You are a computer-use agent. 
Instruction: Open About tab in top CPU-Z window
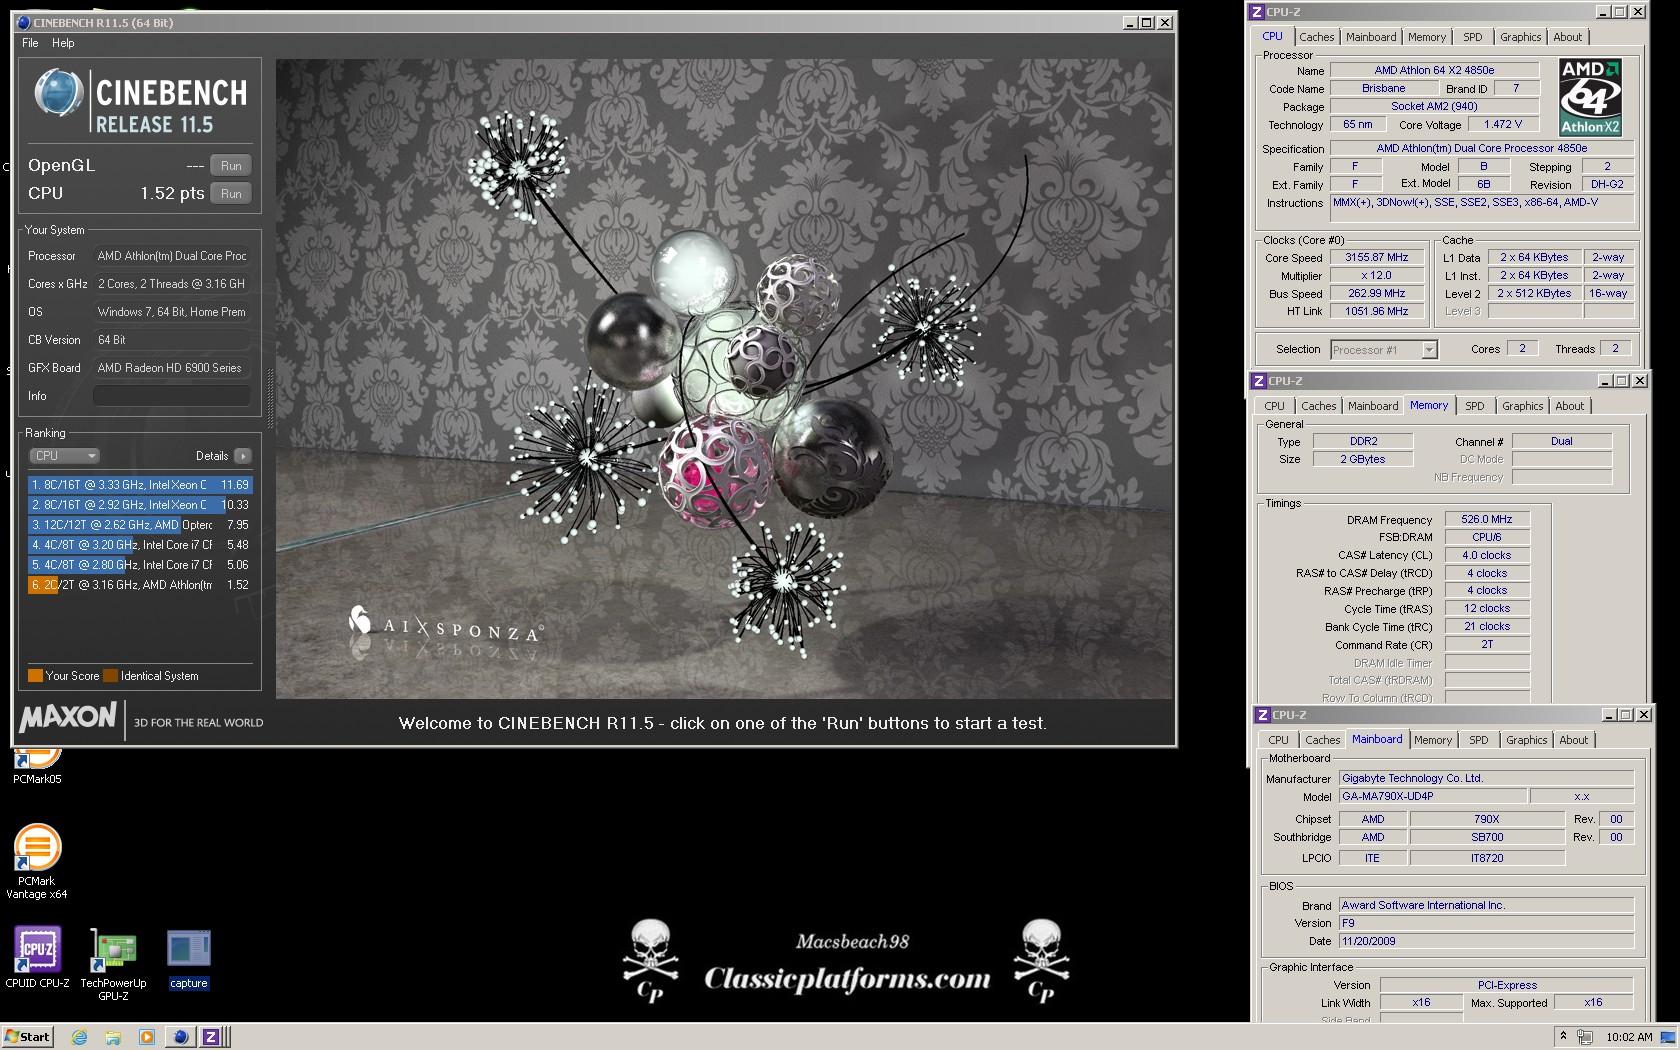1567,37
